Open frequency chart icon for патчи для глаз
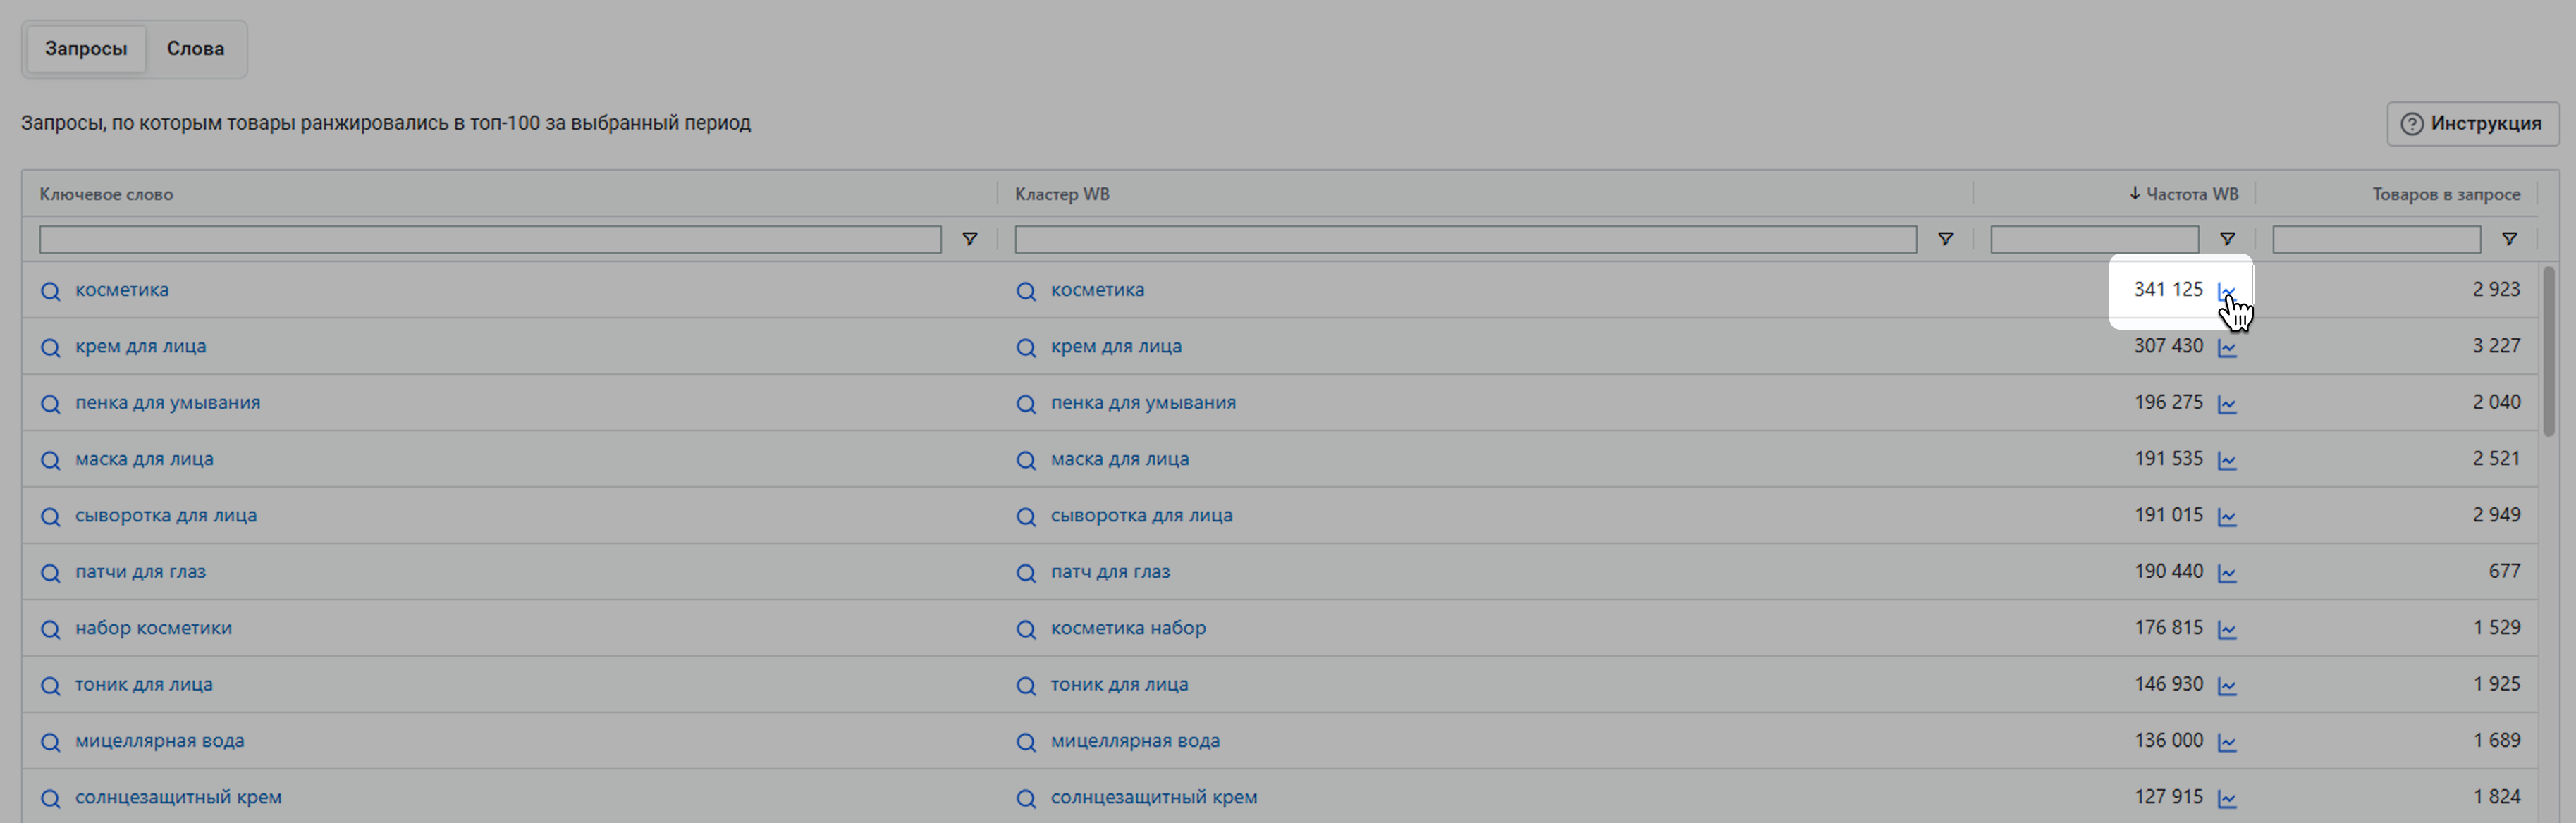The height and width of the screenshot is (823, 2576). pyautogui.click(x=2227, y=574)
